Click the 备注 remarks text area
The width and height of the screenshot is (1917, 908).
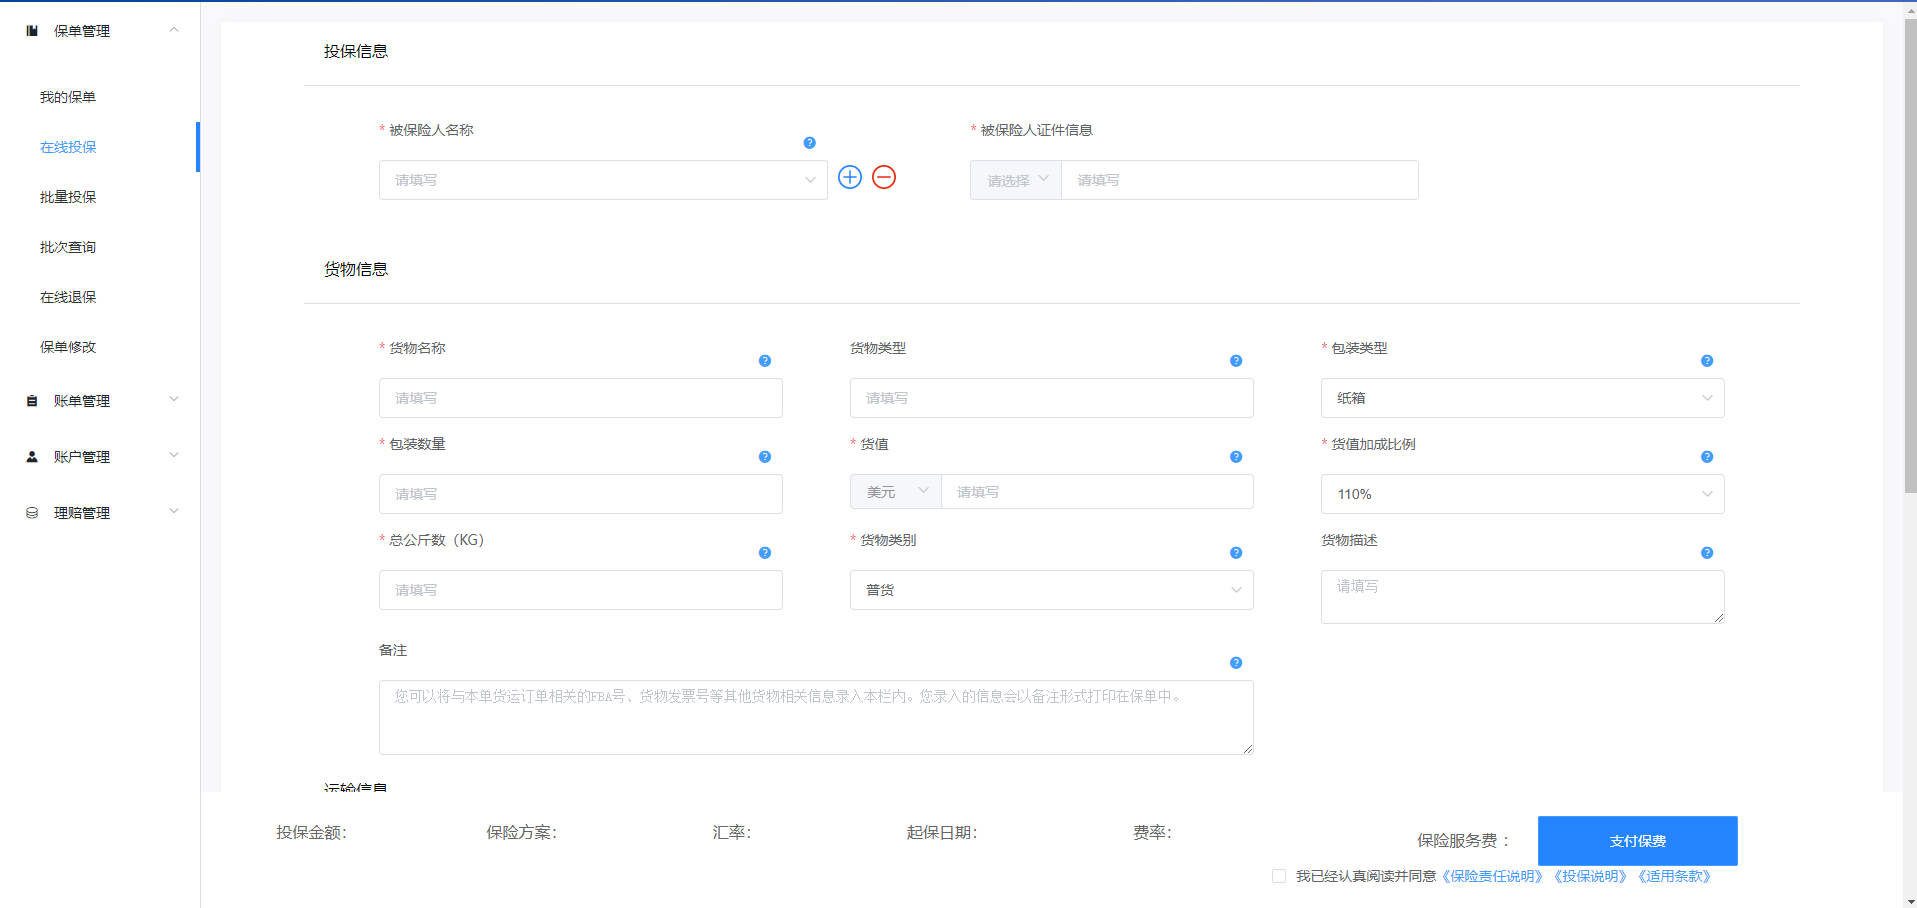click(x=816, y=717)
